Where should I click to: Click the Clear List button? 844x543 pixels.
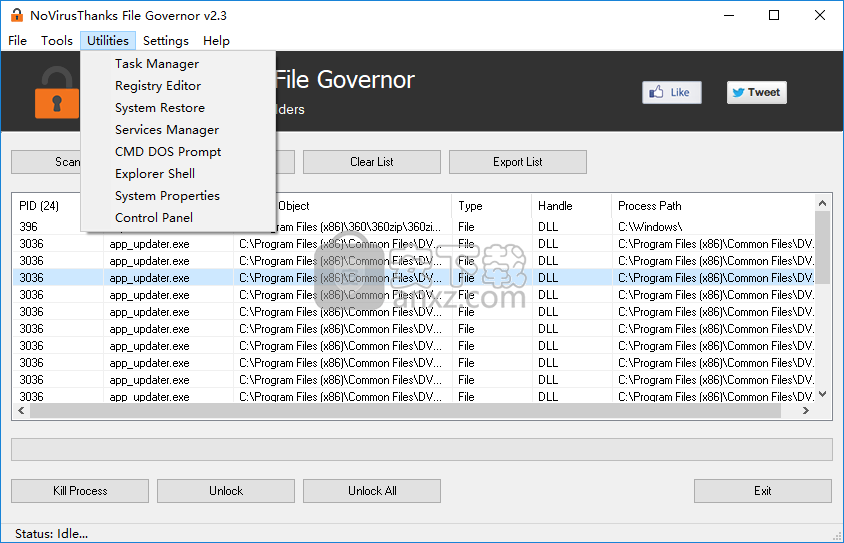(372, 162)
